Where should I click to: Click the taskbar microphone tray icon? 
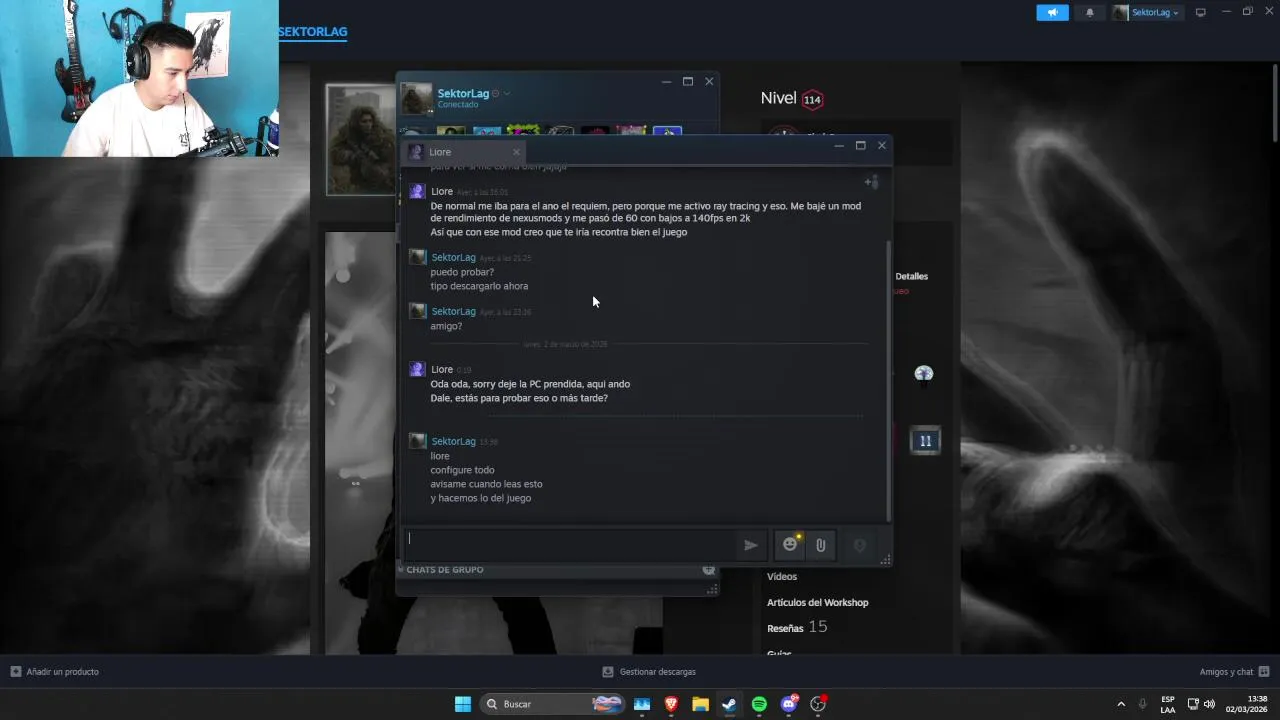tap(1143, 704)
